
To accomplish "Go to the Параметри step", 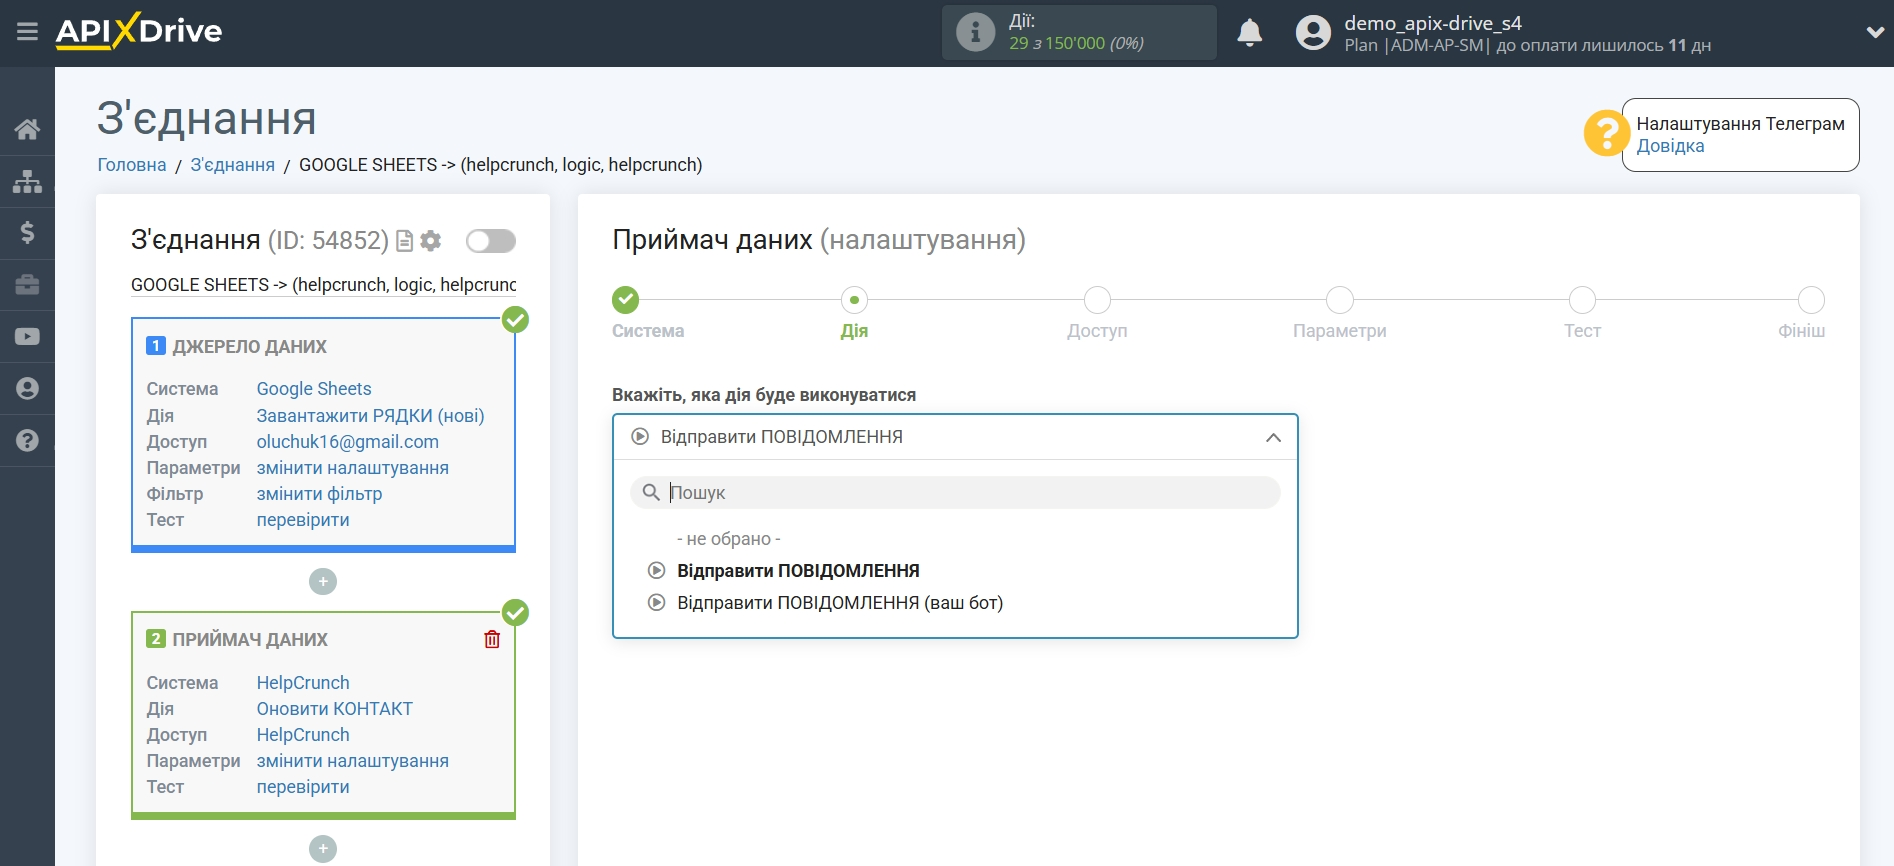I will (x=1340, y=300).
